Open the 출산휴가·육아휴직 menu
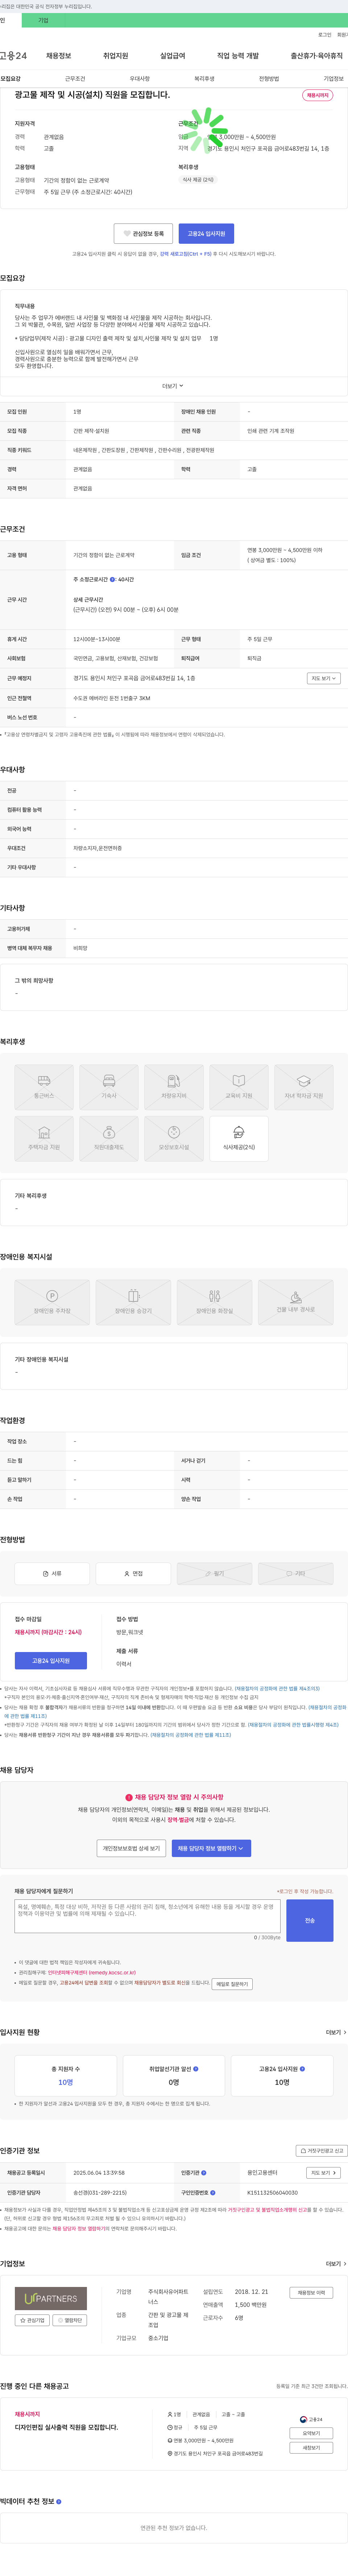Screen dimensions: 348x2576 click(x=317, y=56)
